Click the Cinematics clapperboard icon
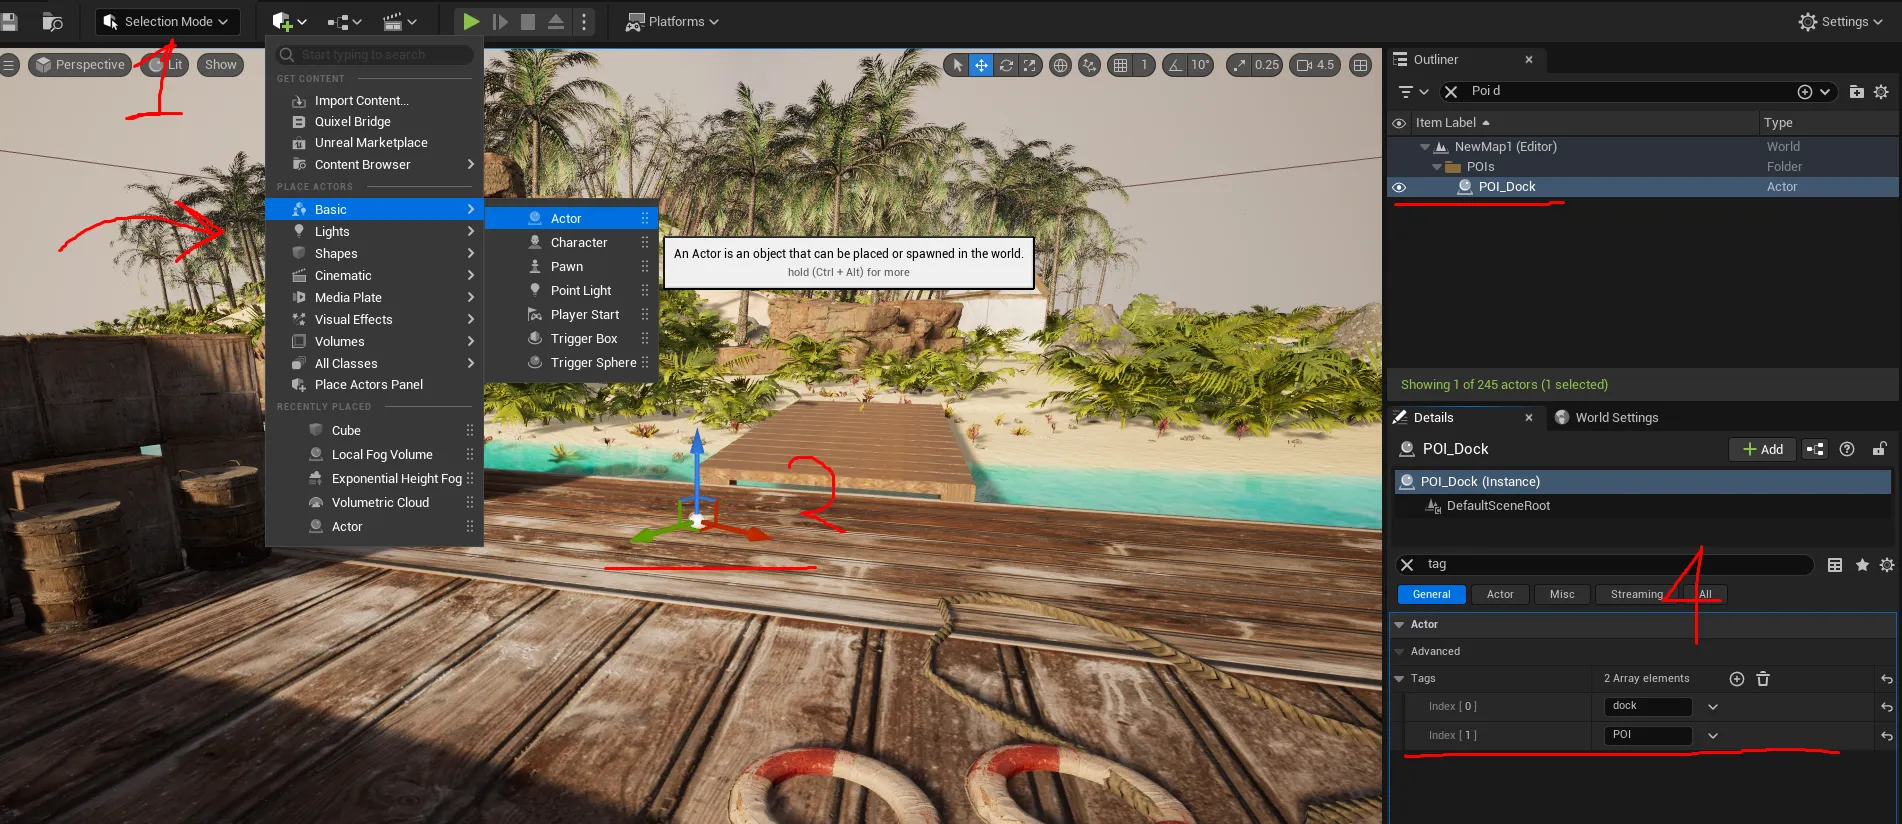Screen dimensions: 1902x824 pyautogui.click(x=399, y=21)
